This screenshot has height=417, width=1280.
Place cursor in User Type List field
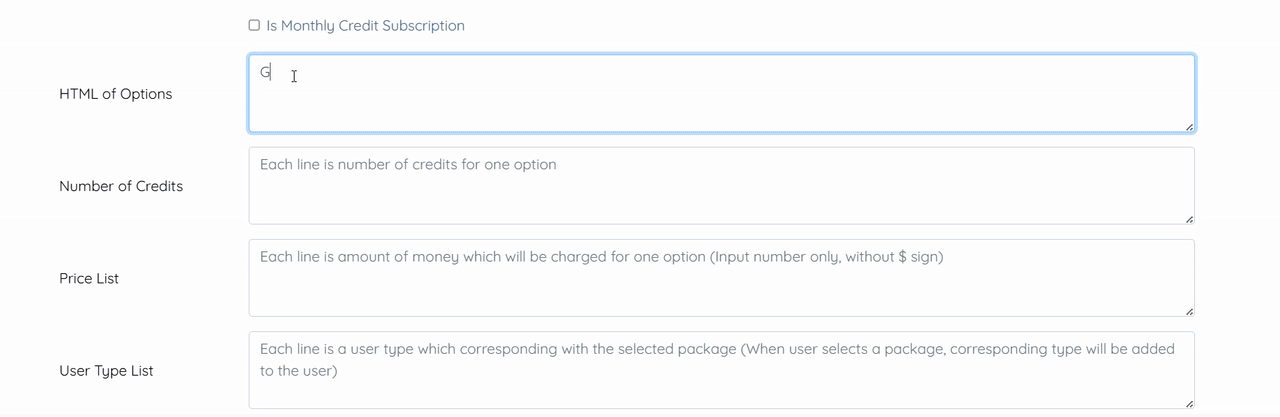point(720,385)
